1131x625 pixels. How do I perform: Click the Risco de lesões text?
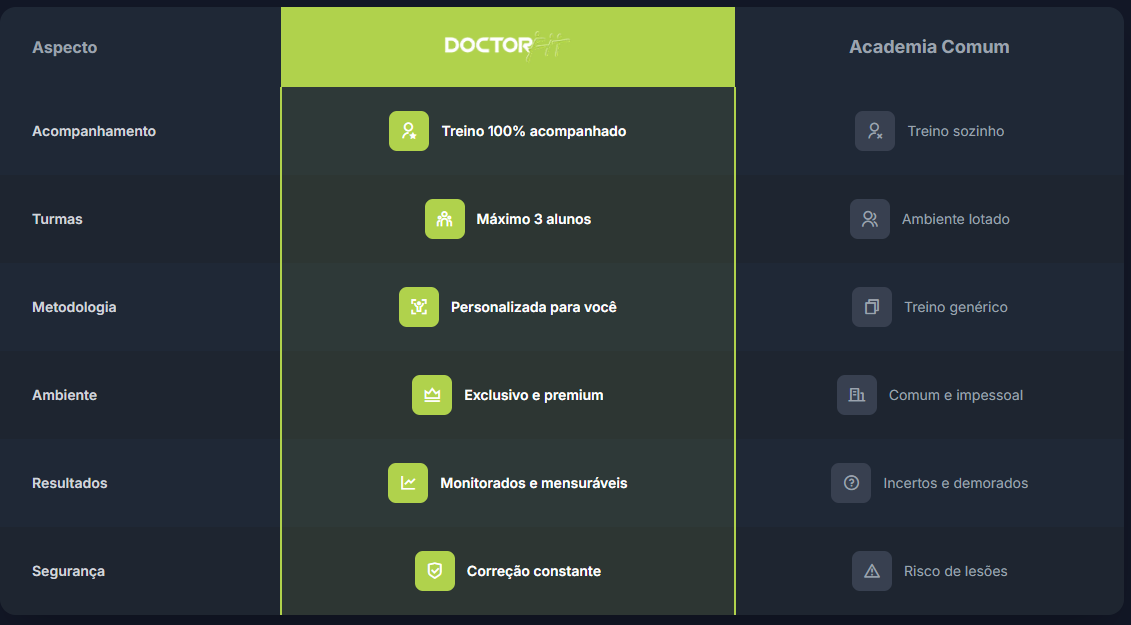coord(956,571)
